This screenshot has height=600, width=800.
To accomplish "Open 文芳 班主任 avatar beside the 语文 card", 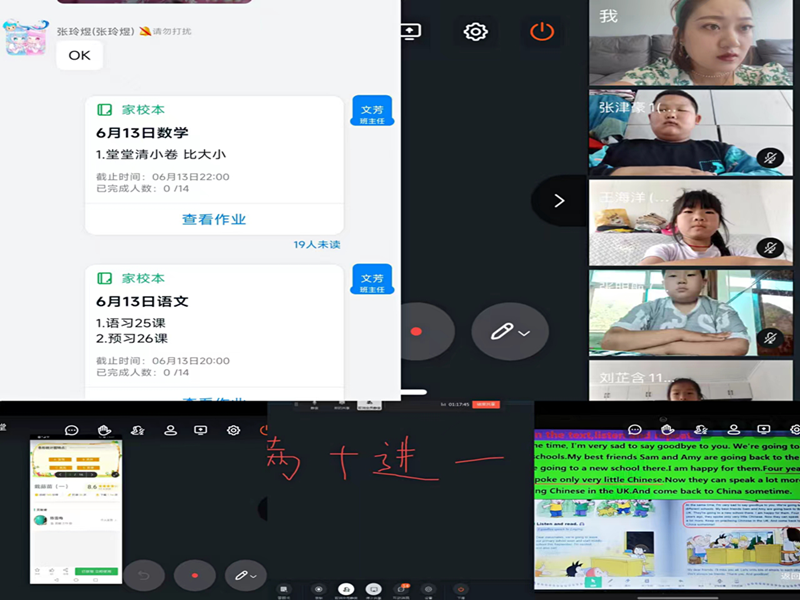I will tap(372, 279).
